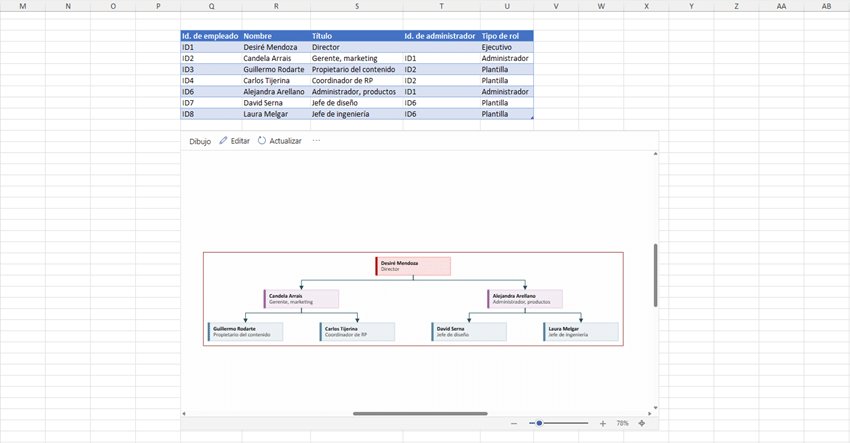Click the 'Alejandra Arellano' table cell
Viewport: 850px width, 443px height.
(x=276, y=92)
